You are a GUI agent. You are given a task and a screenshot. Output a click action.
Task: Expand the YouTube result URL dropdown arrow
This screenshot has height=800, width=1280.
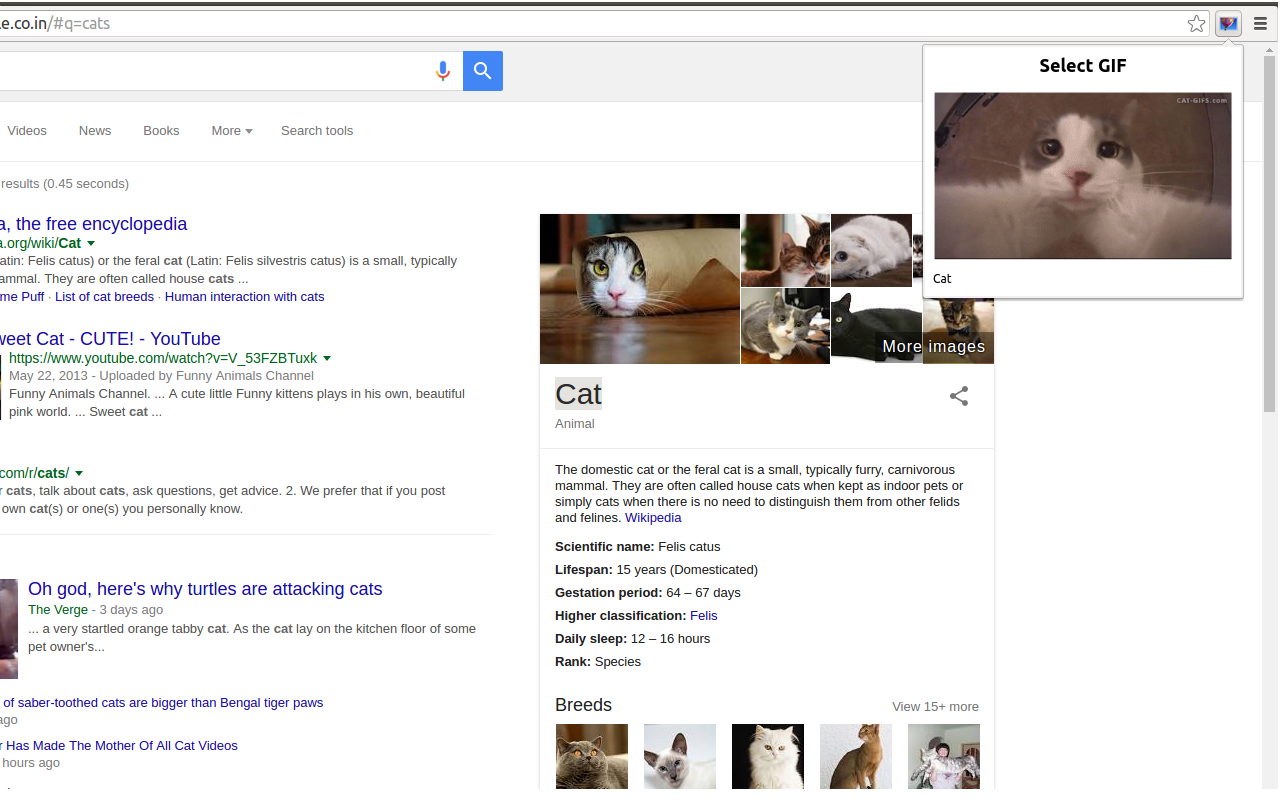point(327,358)
